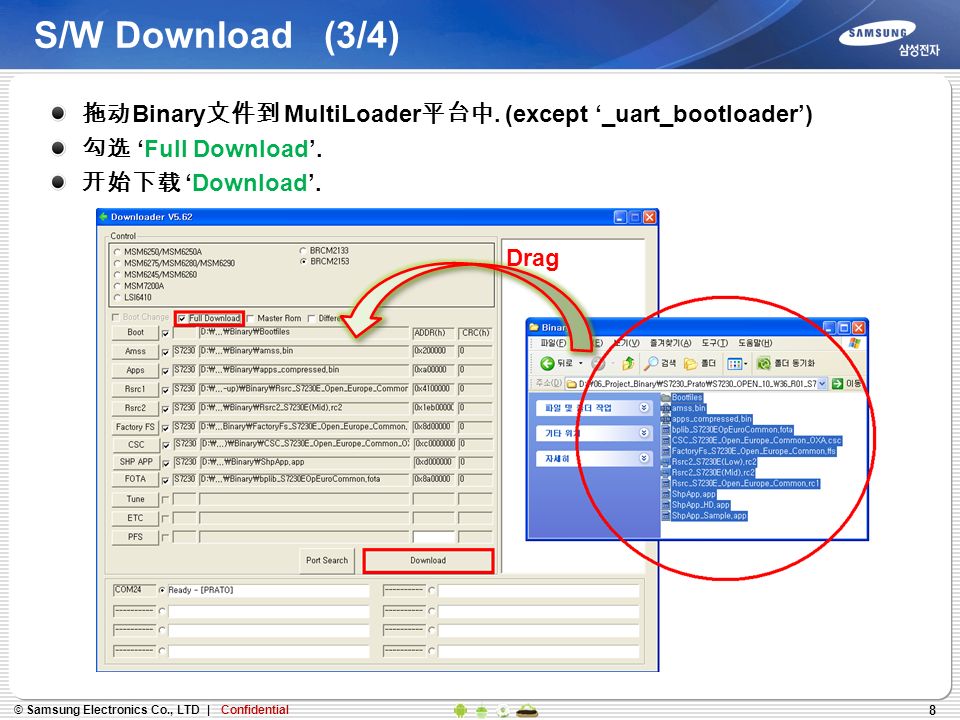Collapse the 자세히 panel

[644, 457]
